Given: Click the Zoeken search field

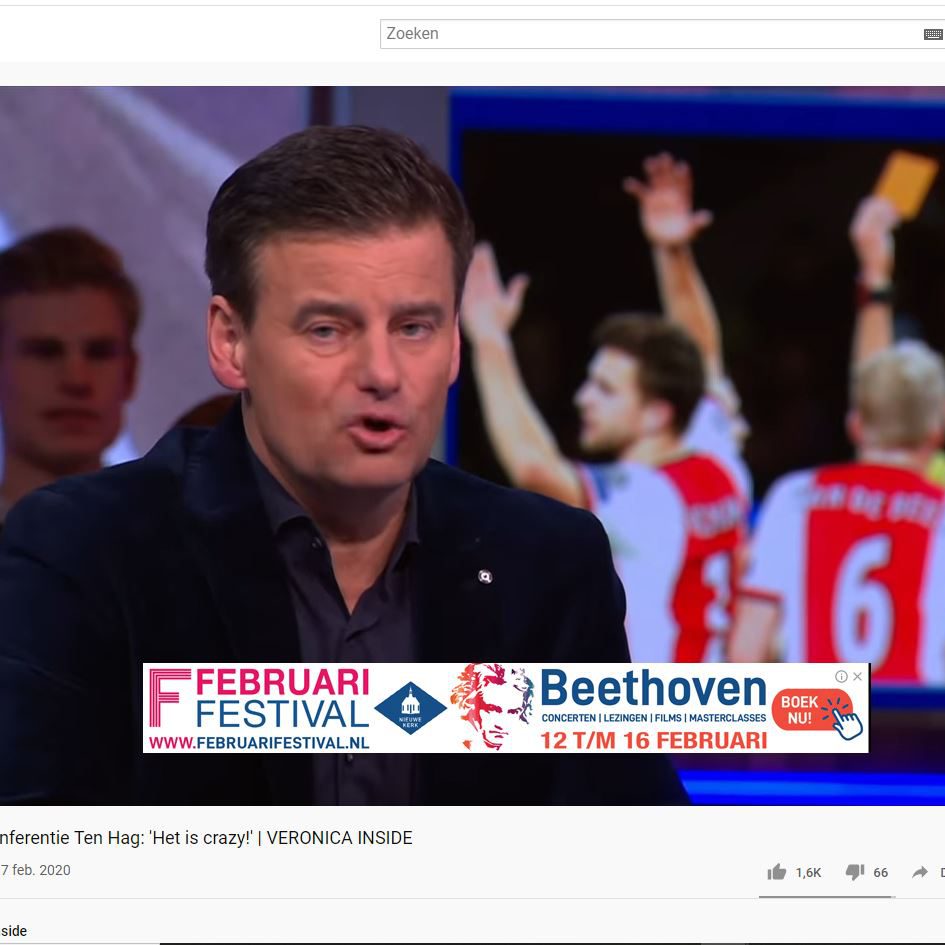Looking at the screenshot, I should click(650, 34).
